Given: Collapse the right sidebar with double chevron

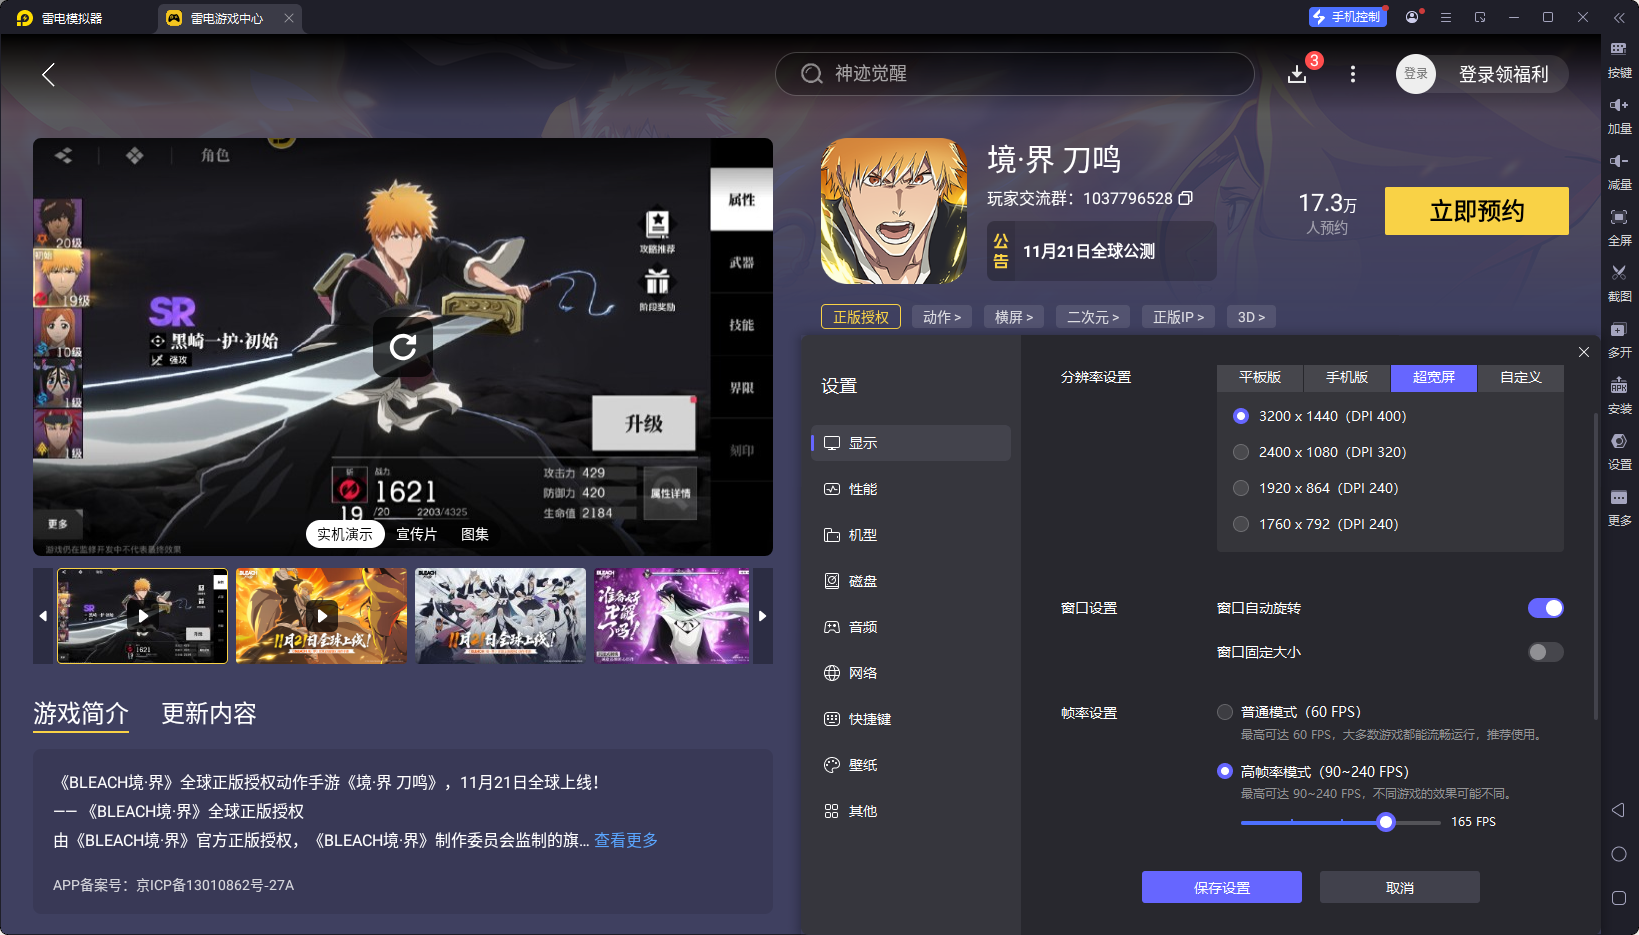Looking at the screenshot, I should pyautogui.click(x=1619, y=17).
